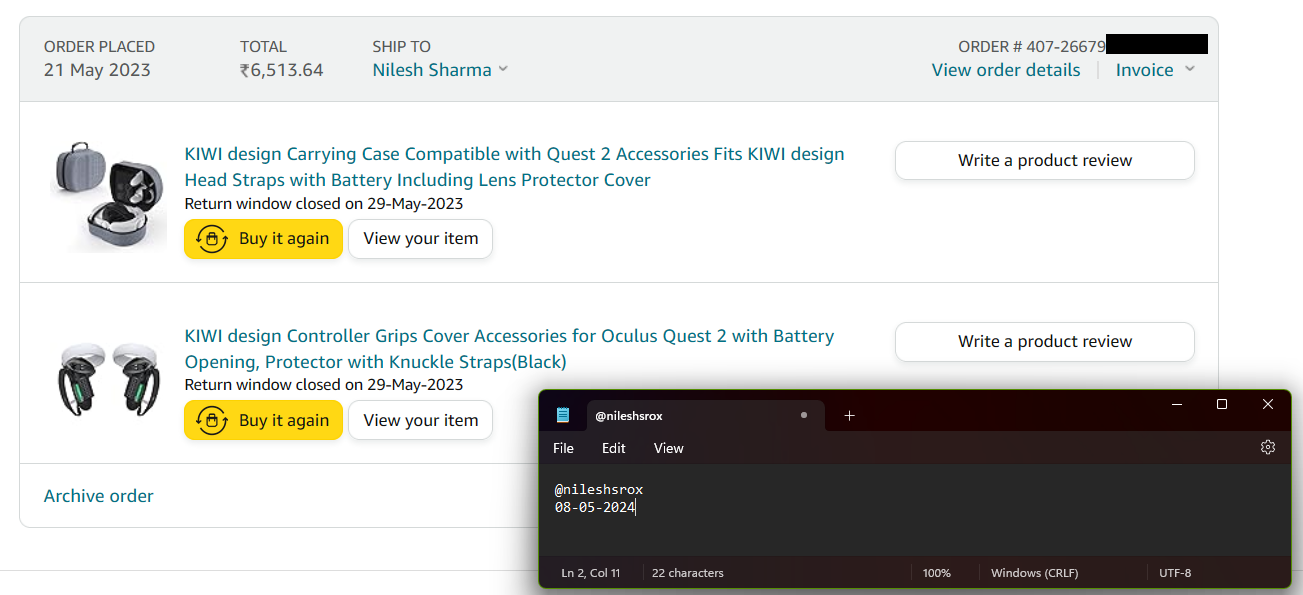This screenshot has width=1303, height=595.
Task: Open the File menu in Notepad
Action: 563,448
